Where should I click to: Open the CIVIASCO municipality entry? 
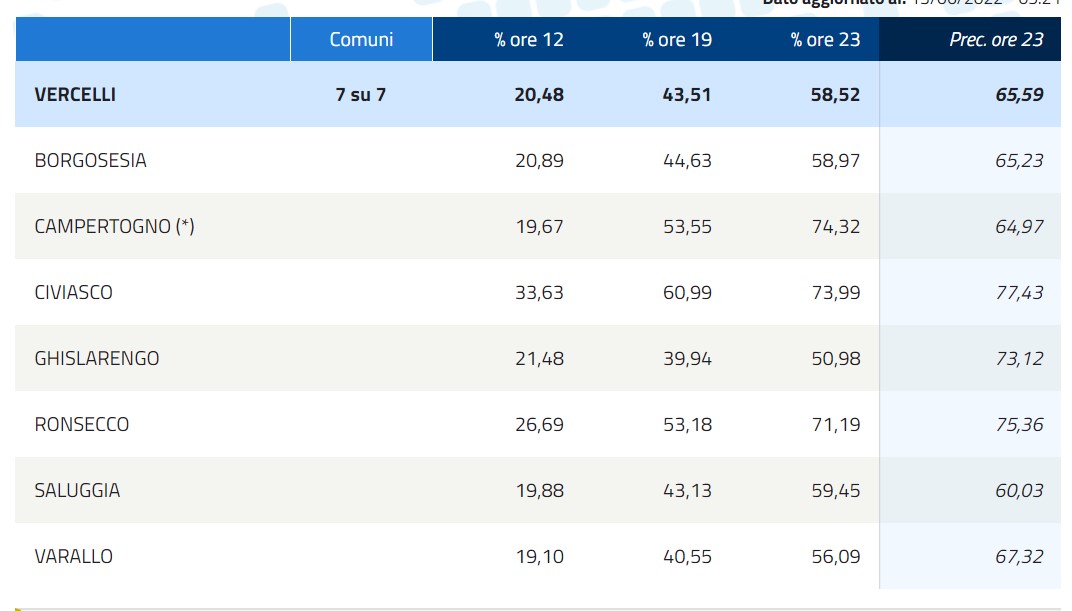click(73, 293)
